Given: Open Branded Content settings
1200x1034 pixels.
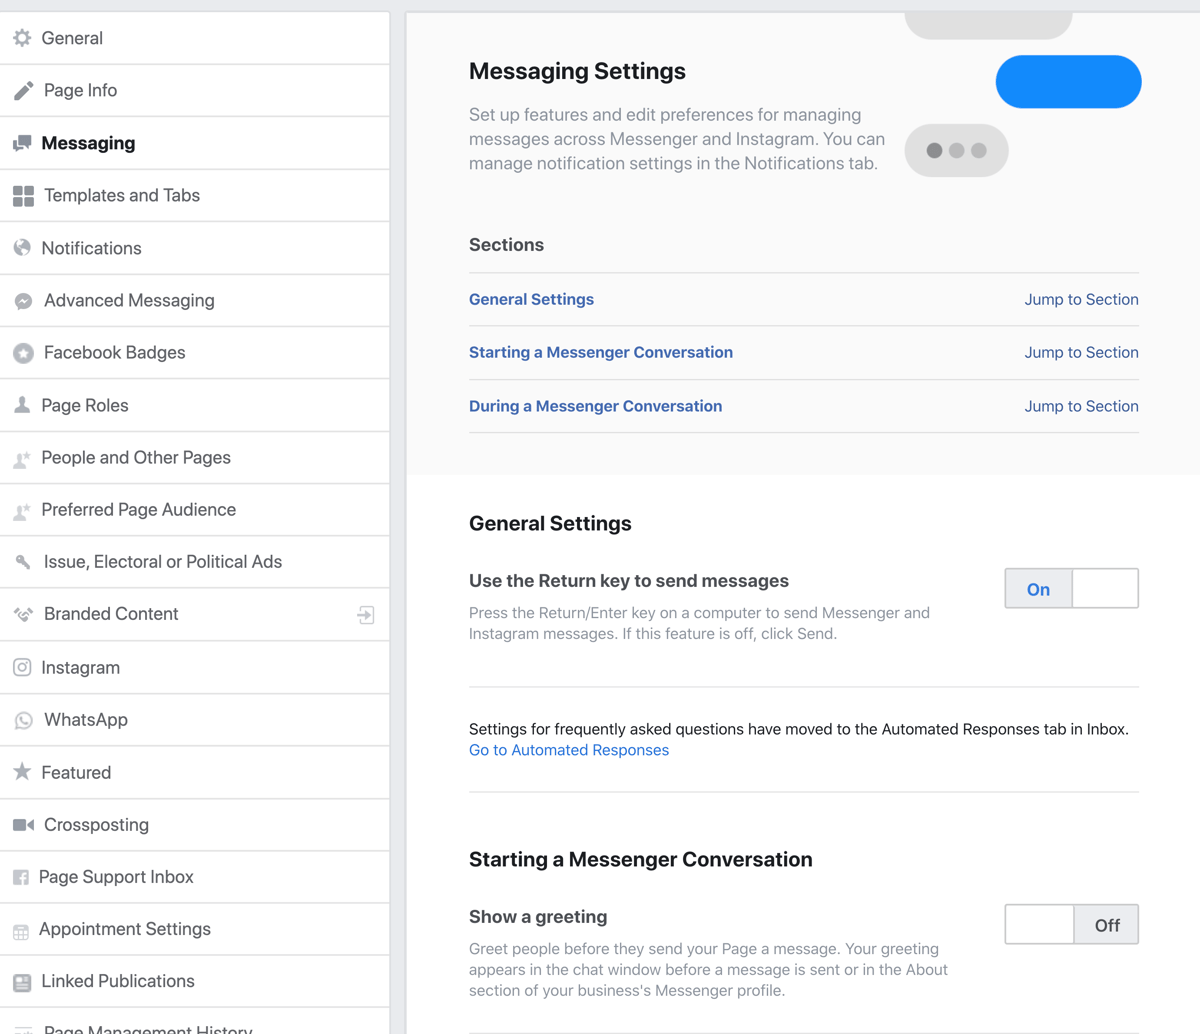Looking at the screenshot, I should [x=195, y=614].
